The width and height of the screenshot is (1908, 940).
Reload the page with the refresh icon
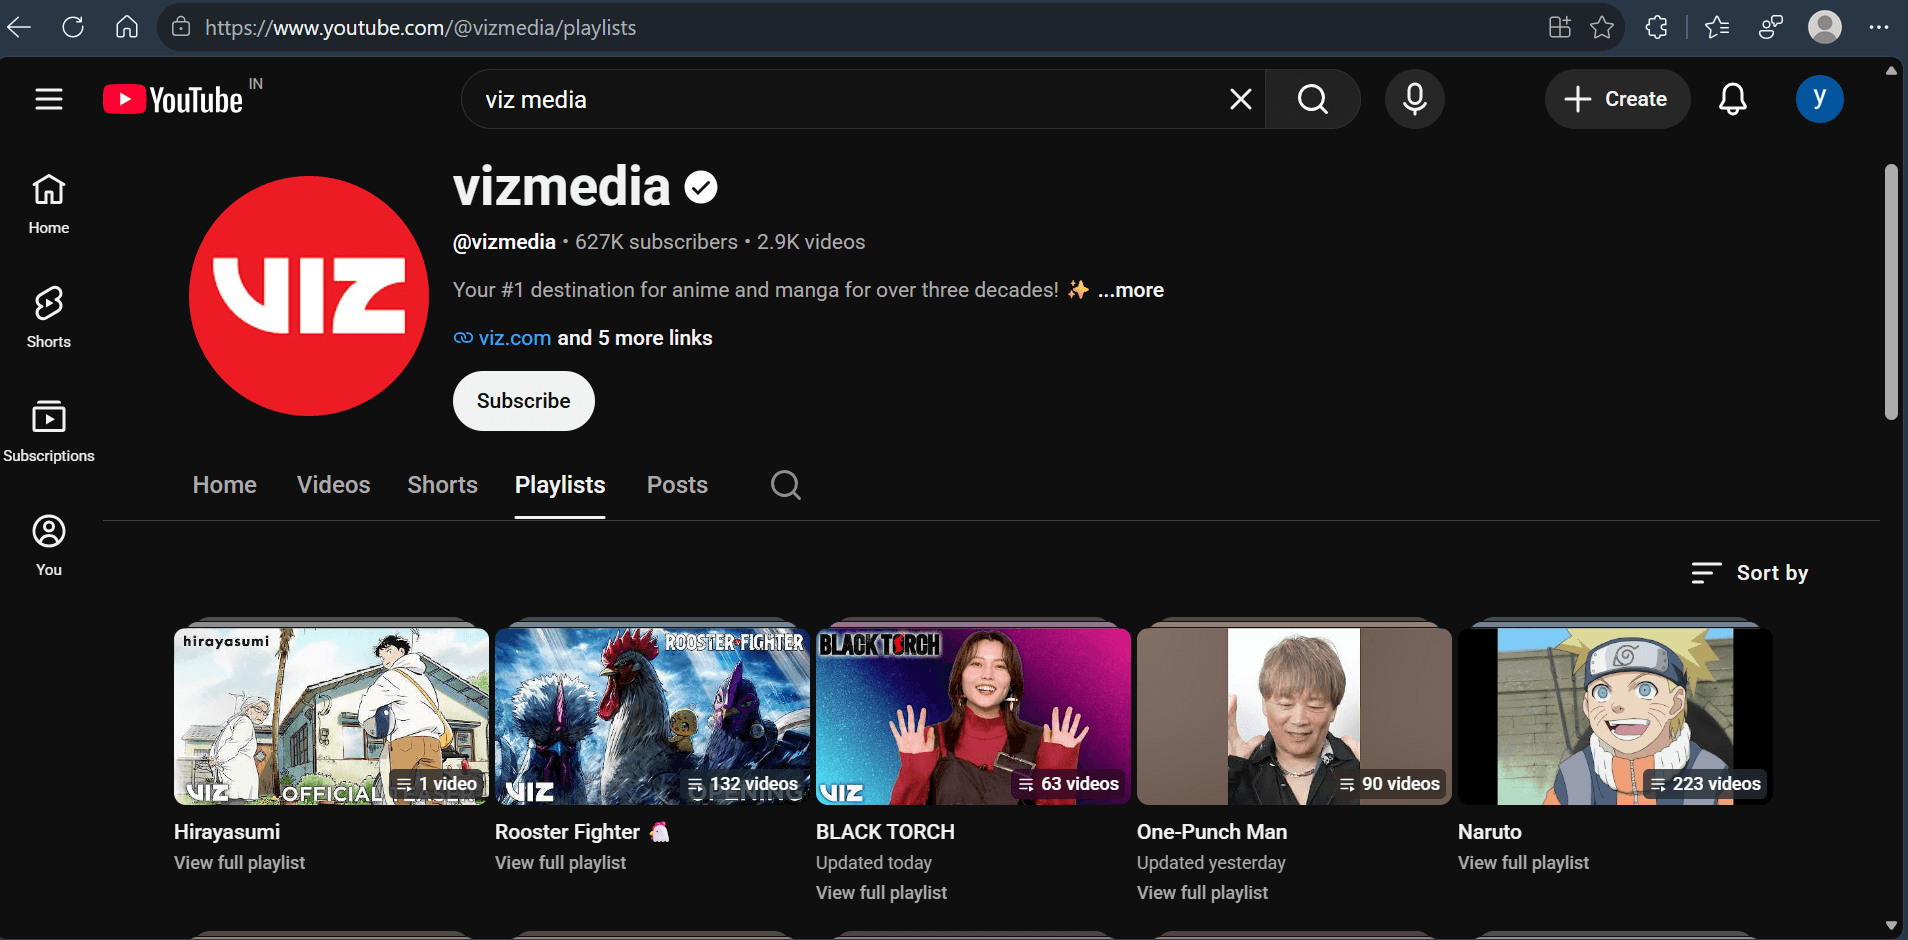(73, 27)
